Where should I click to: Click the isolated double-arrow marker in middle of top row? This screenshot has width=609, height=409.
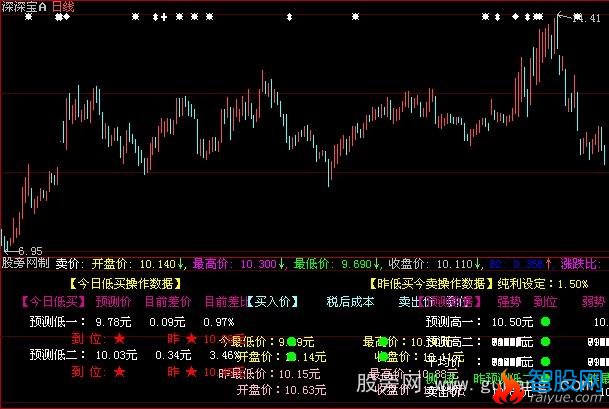[289, 17]
